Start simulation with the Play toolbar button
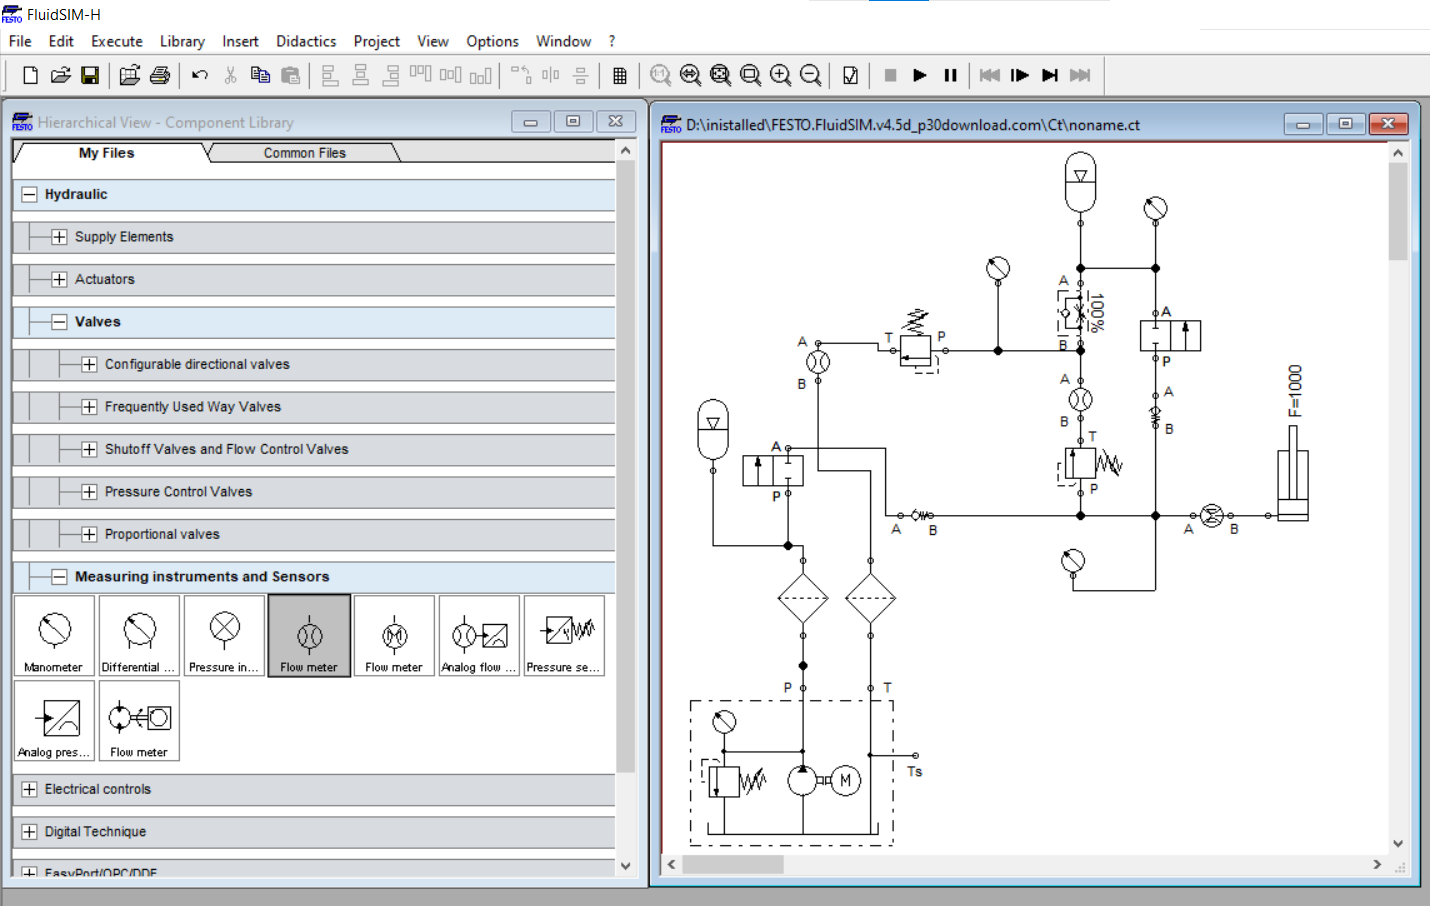 920,75
